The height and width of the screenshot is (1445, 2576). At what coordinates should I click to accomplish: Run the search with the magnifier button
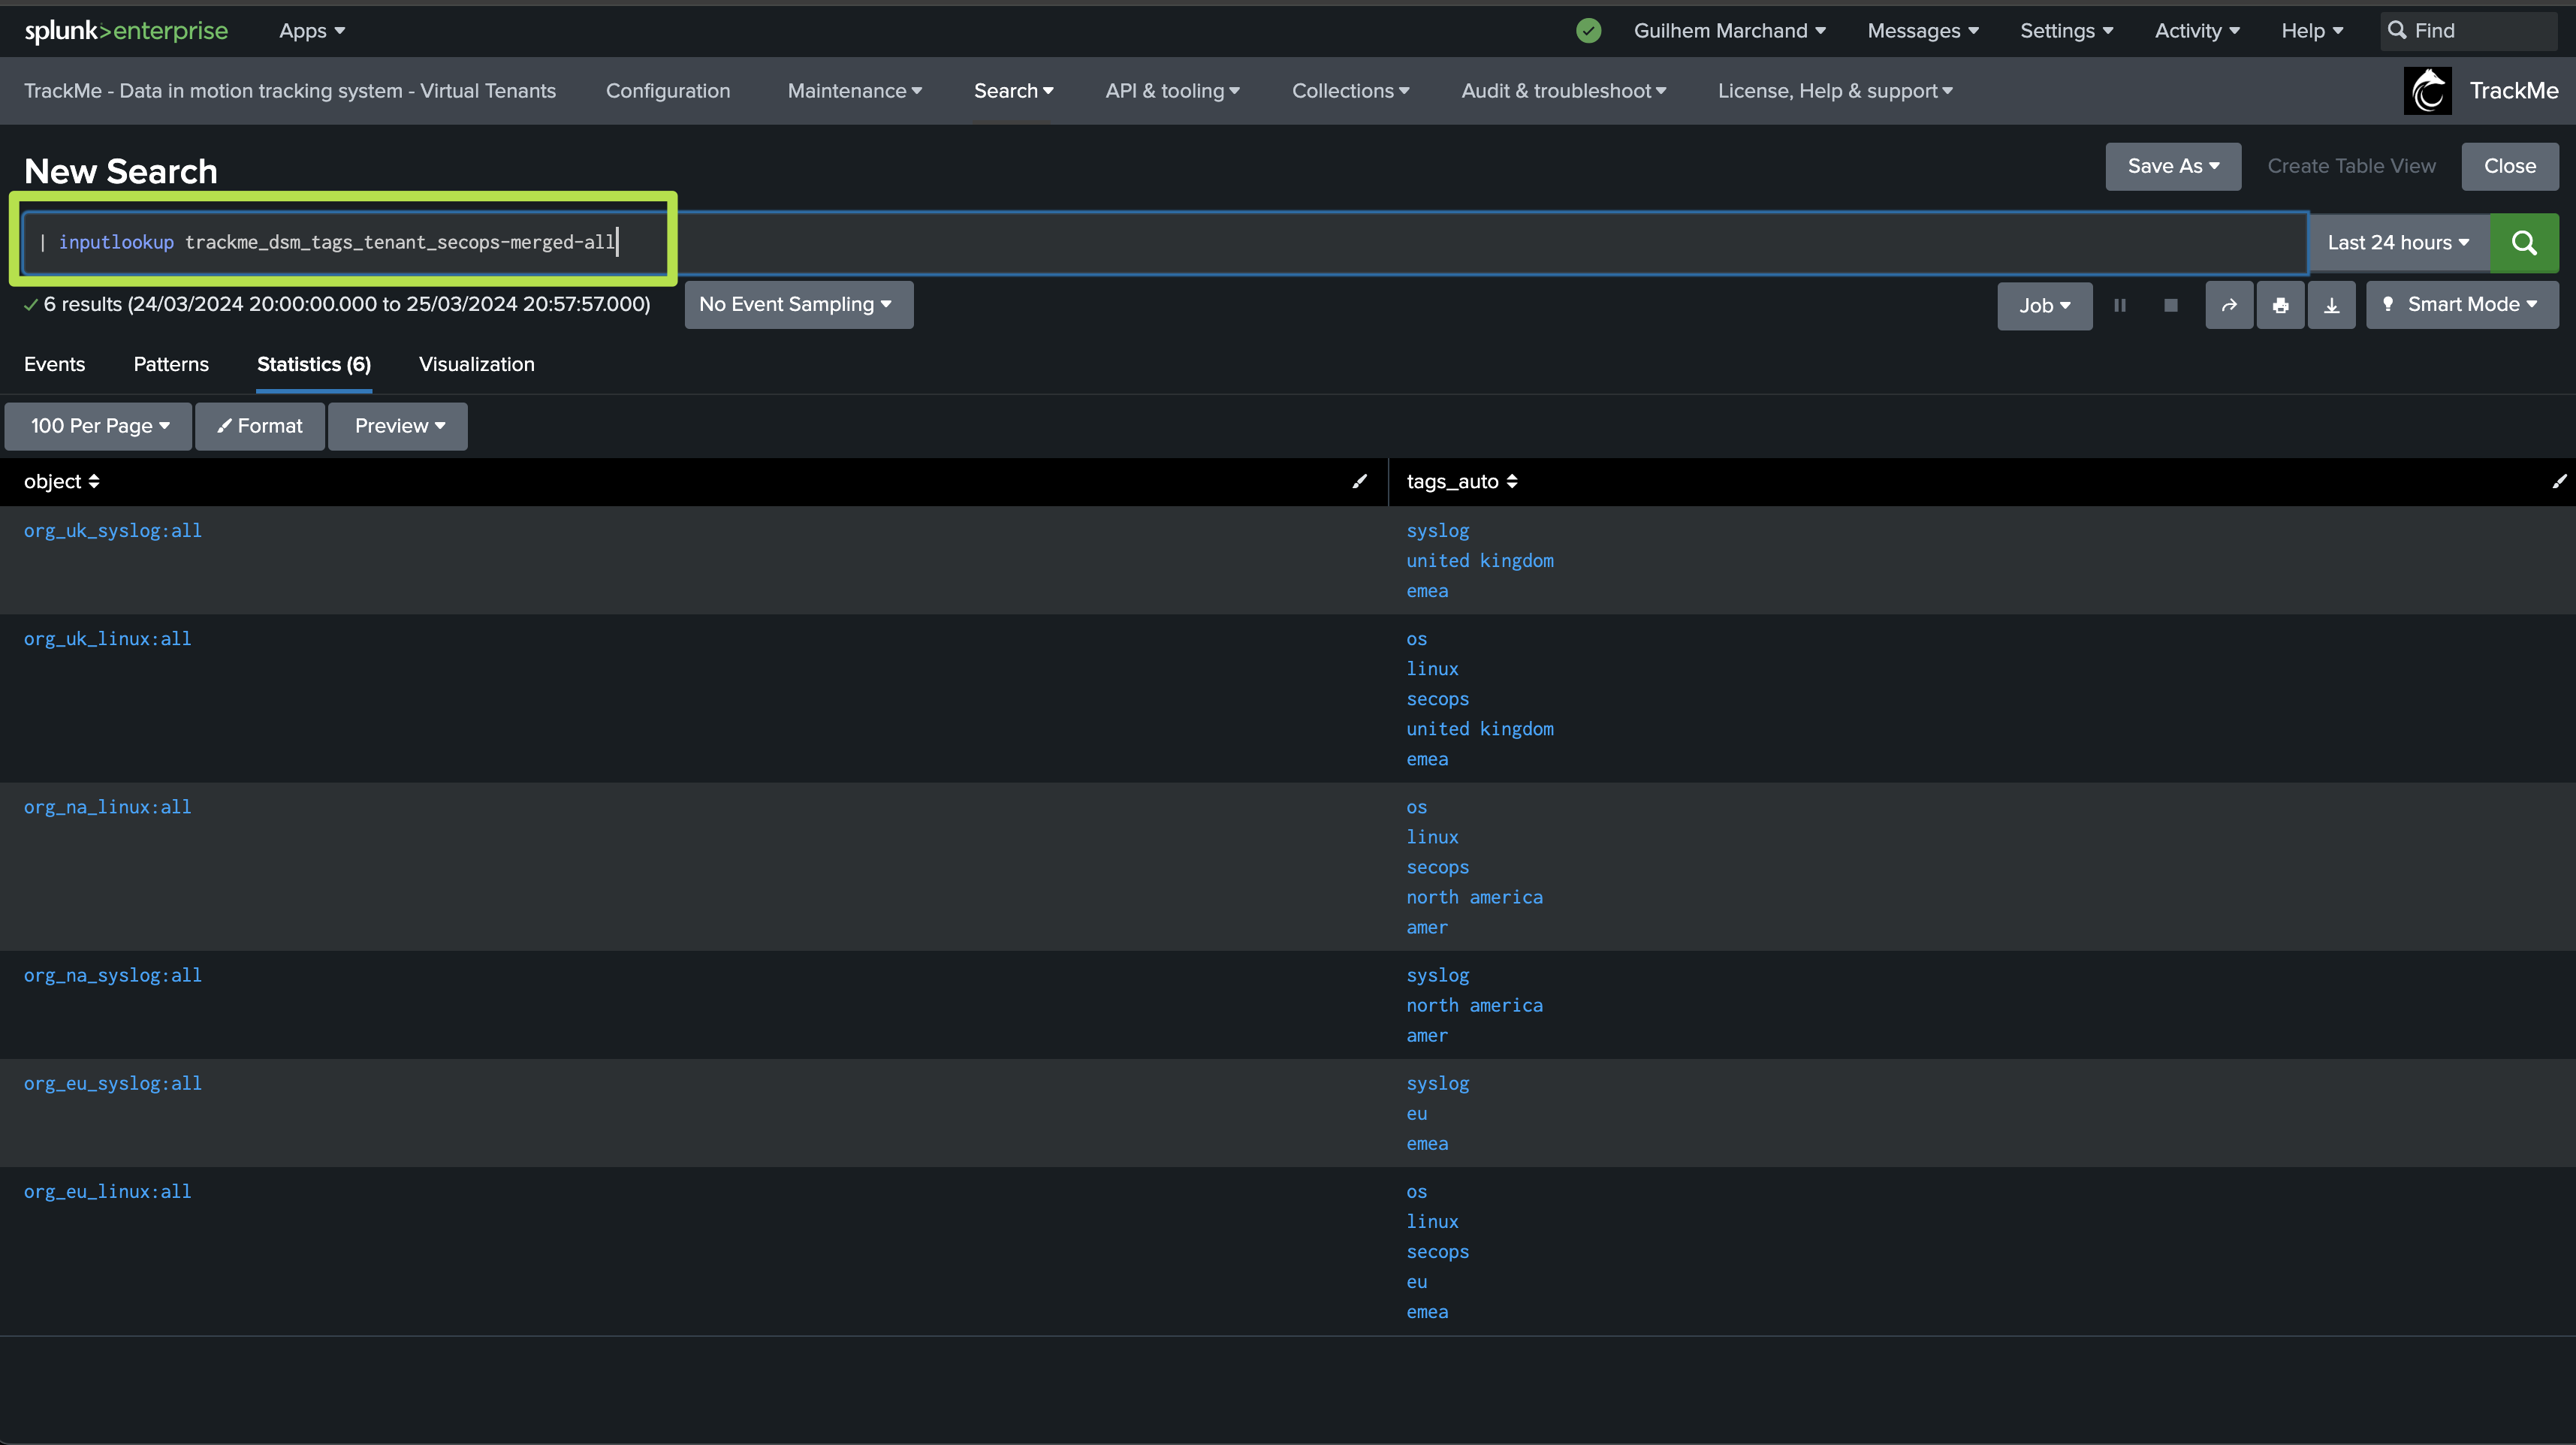tap(2523, 243)
